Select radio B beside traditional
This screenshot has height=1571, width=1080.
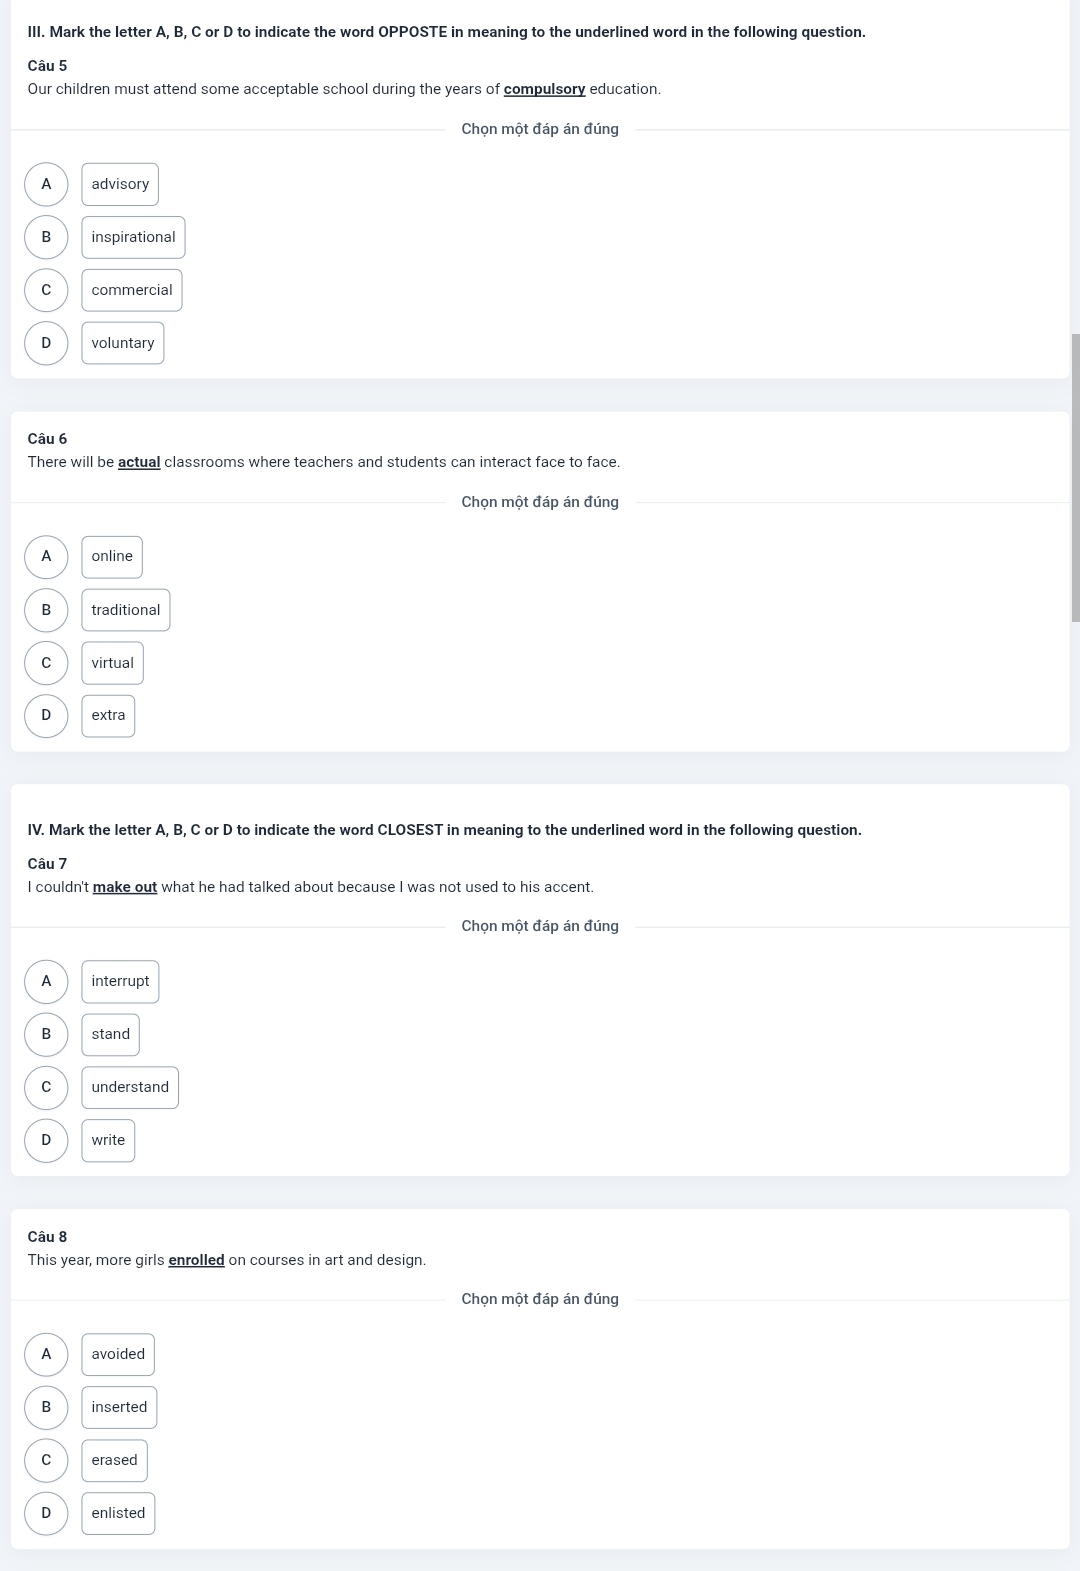pos(46,610)
